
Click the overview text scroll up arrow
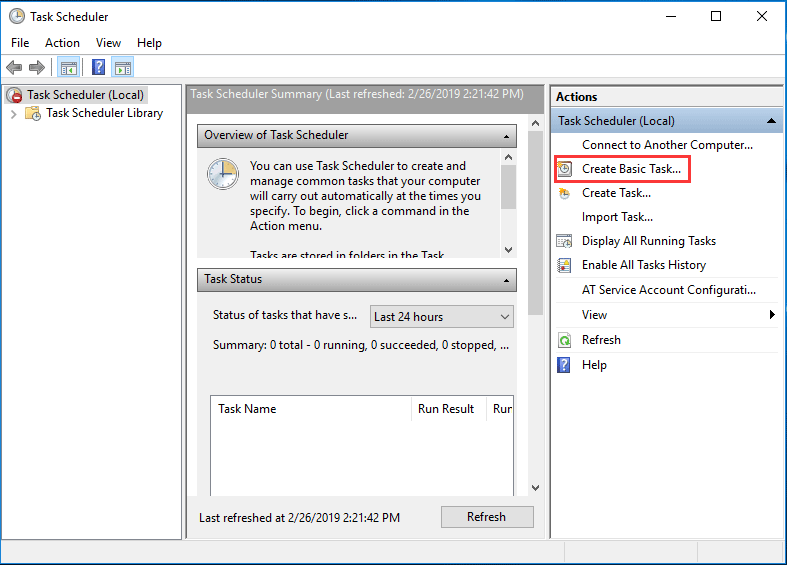point(508,158)
